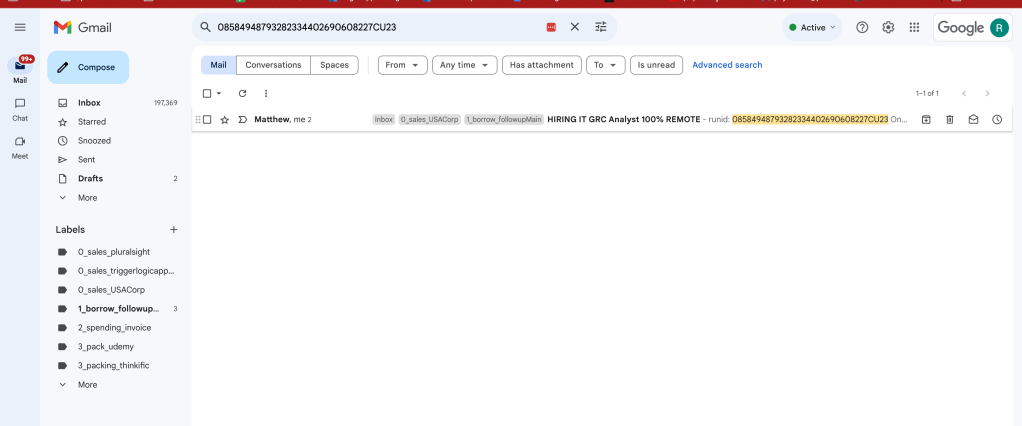Click the Labels section heading
The width and height of the screenshot is (1022, 426).
point(70,229)
